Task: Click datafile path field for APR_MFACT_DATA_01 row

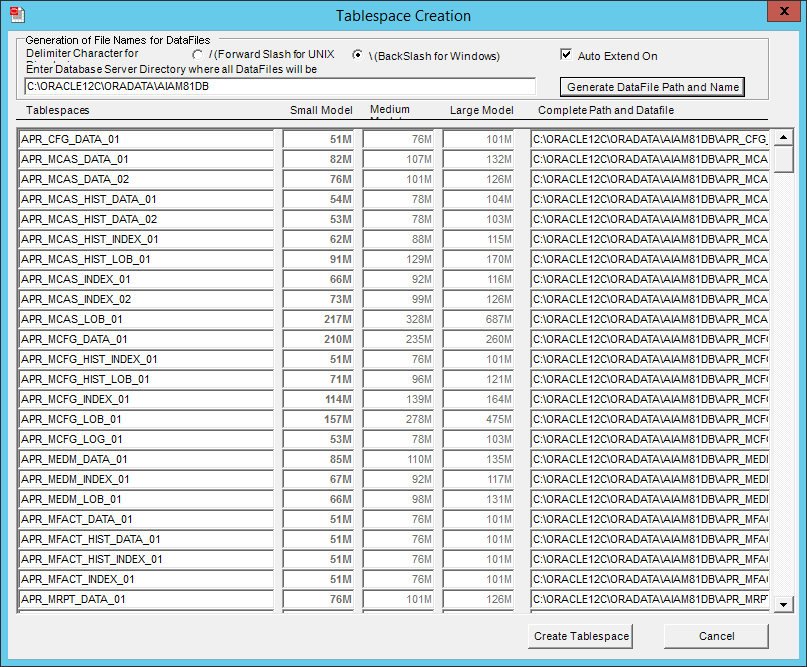Action: (x=650, y=520)
